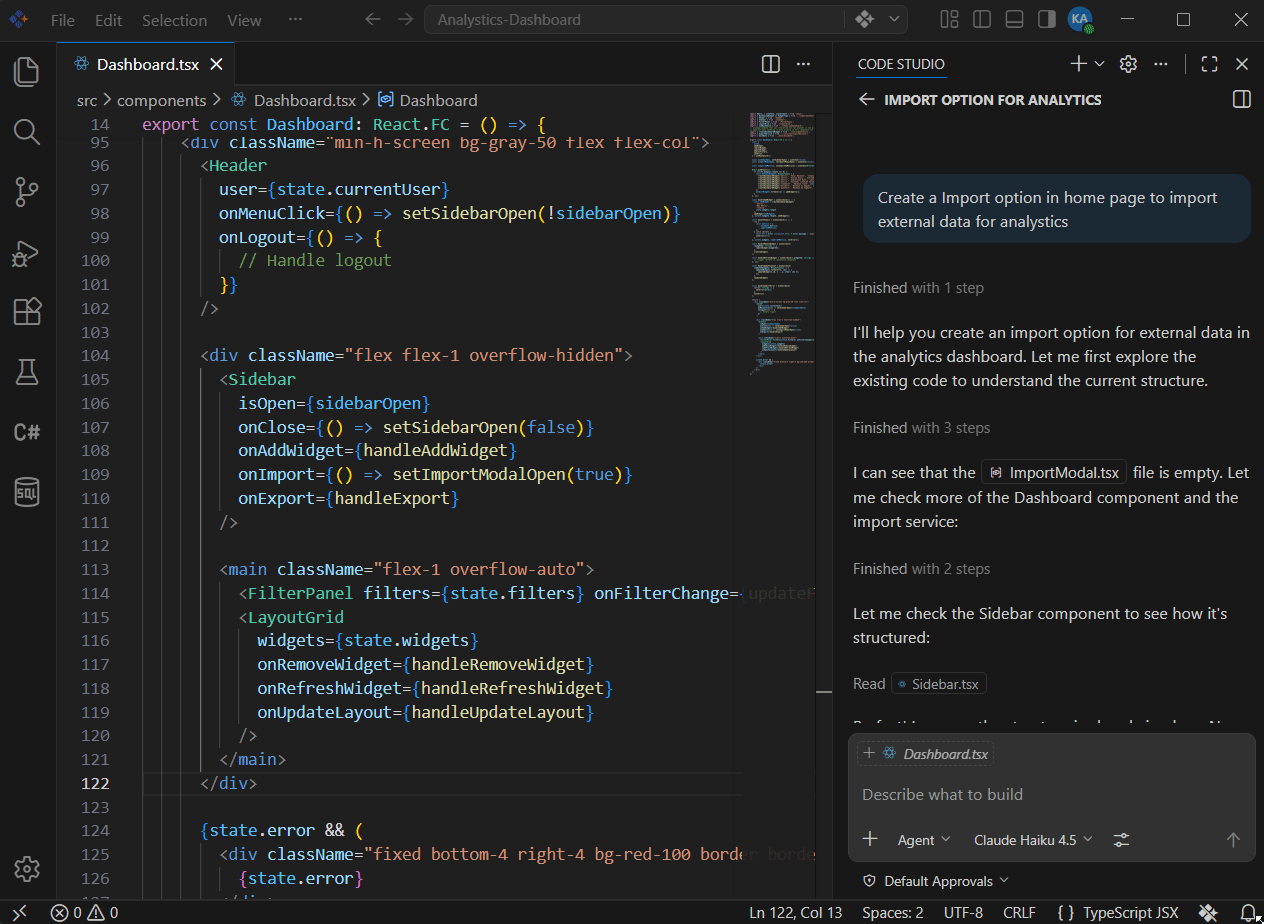Viewport: 1264px width, 924px height.
Task: Toggle the secondary side bar layout button
Action: click(1047, 19)
